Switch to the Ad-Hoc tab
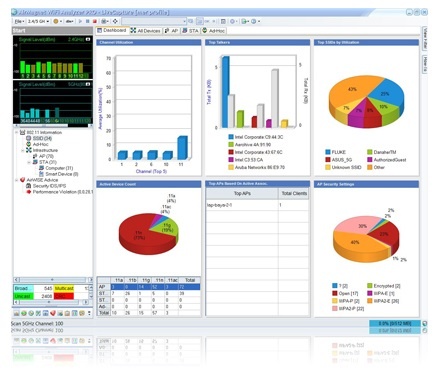 (x=214, y=31)
